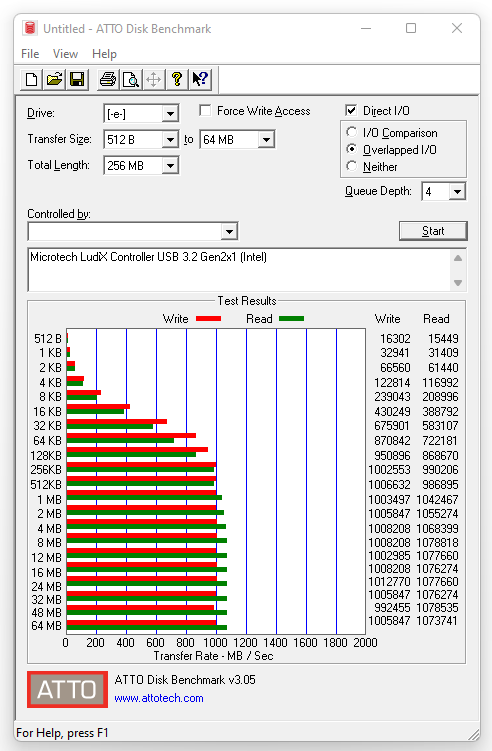
Task: Click the ATTO app icon in title bar
Action: click(x=30, y=28)
